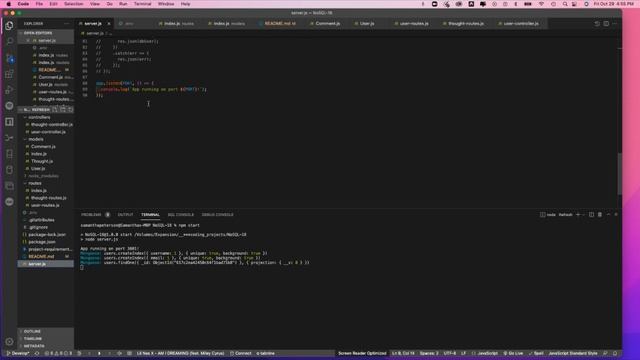Open package.json in the file tree
640x360 pixels.
tap(42, 242)
